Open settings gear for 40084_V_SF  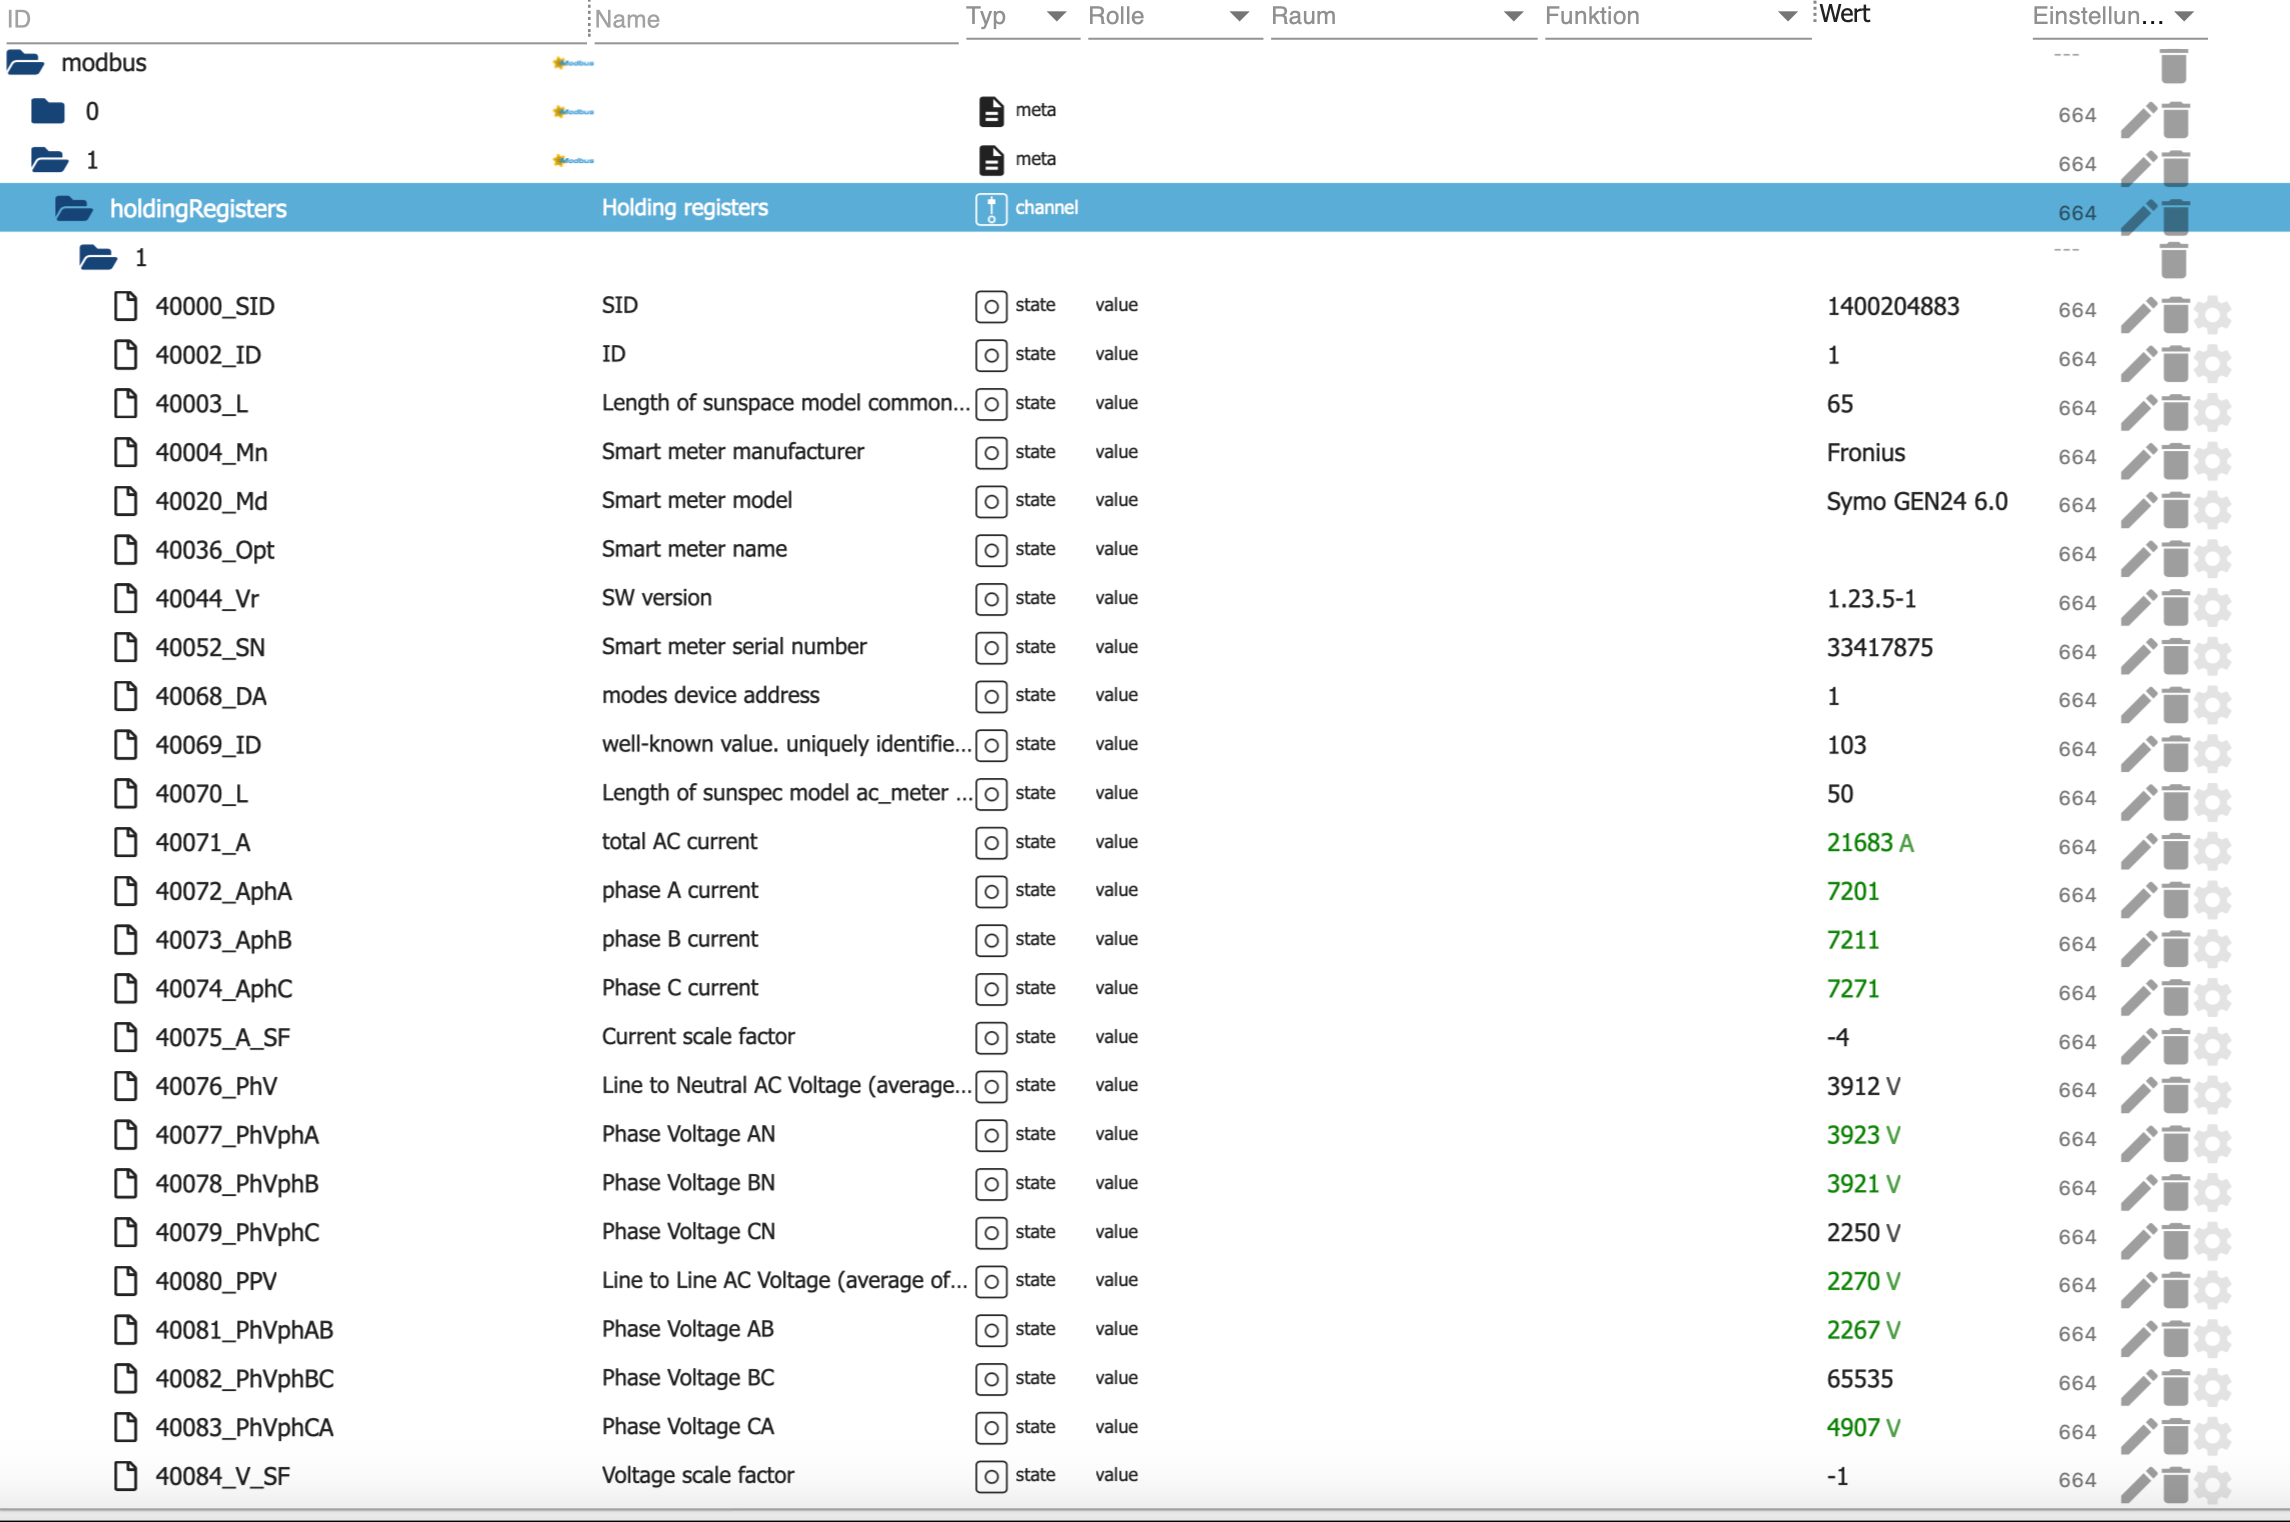point(2213,1485)
